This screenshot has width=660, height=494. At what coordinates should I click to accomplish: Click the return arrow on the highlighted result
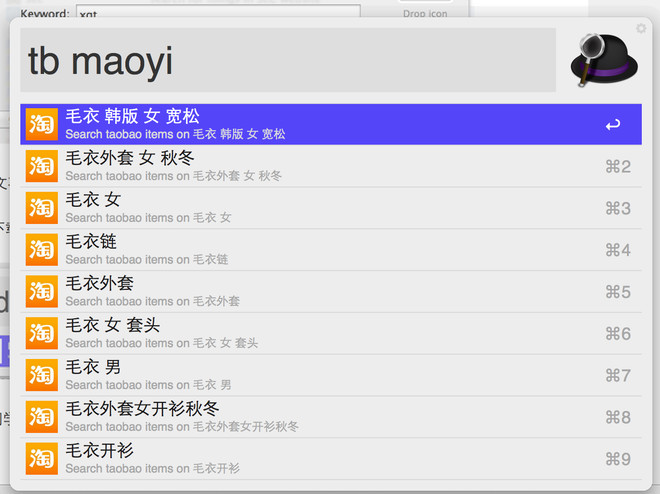(x=613, y=125)
